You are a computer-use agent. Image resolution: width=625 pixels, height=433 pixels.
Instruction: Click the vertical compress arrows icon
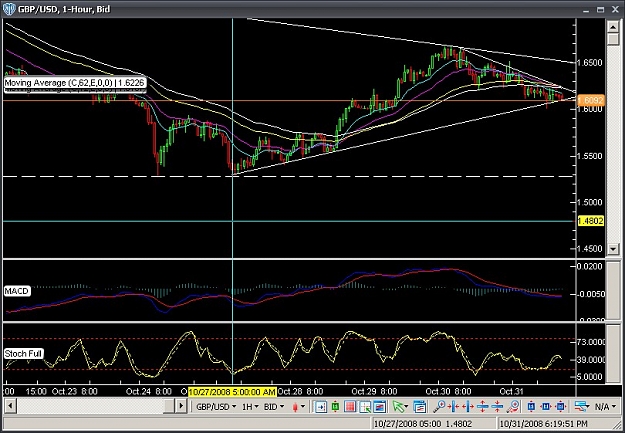[497, 407]
